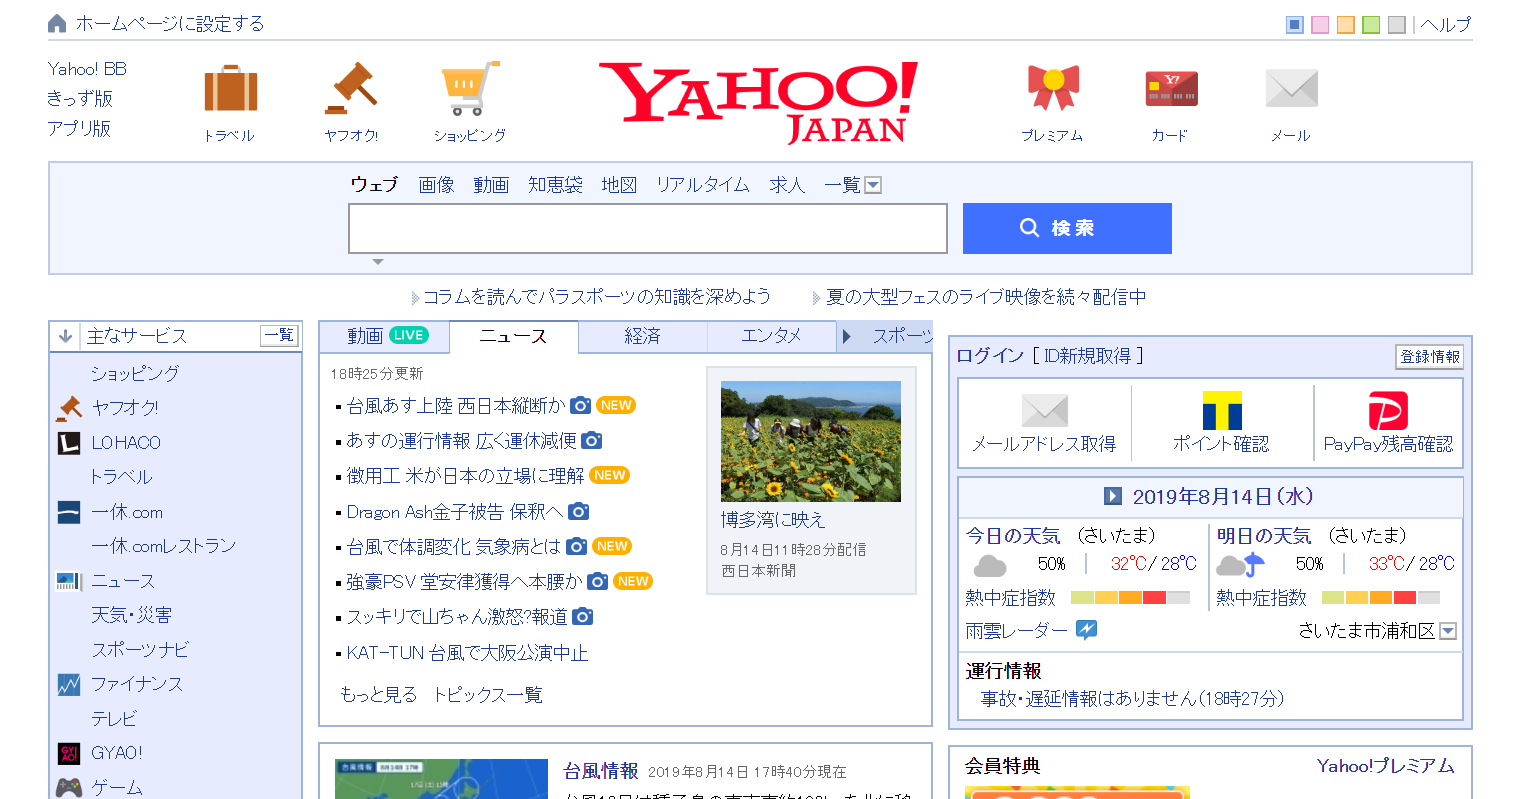The height and width of the screenshot is (799, 1531).
Task: Click into the web search input field
Action: click(648, 229)
